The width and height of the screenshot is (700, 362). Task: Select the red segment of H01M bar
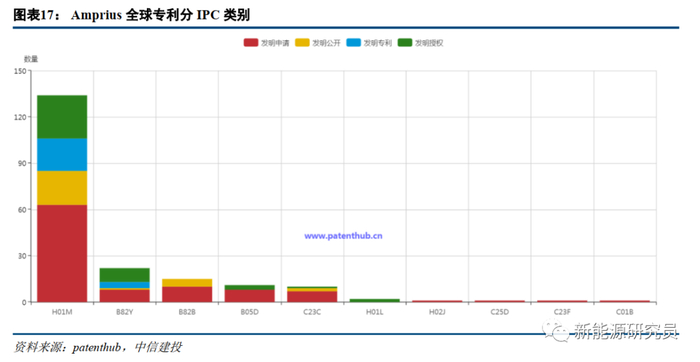[x=62, y=254]
